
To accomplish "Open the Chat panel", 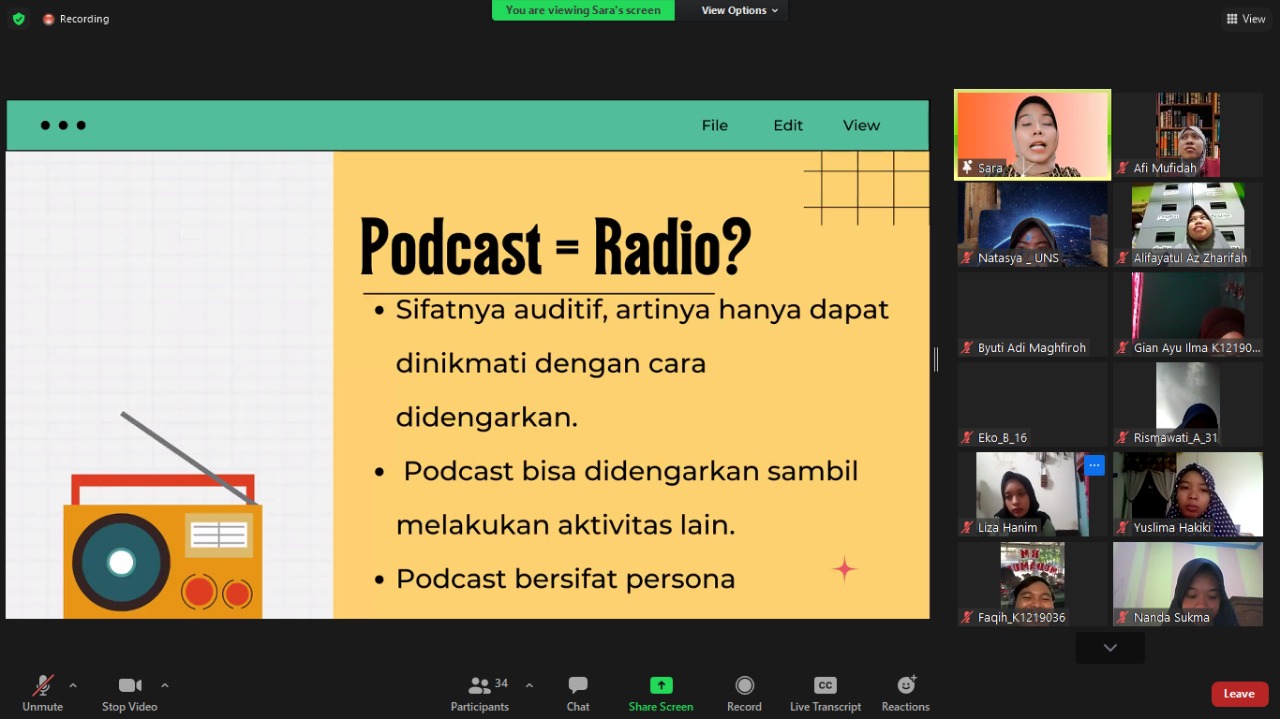I will pyautogui.click(x=578, y=686).
